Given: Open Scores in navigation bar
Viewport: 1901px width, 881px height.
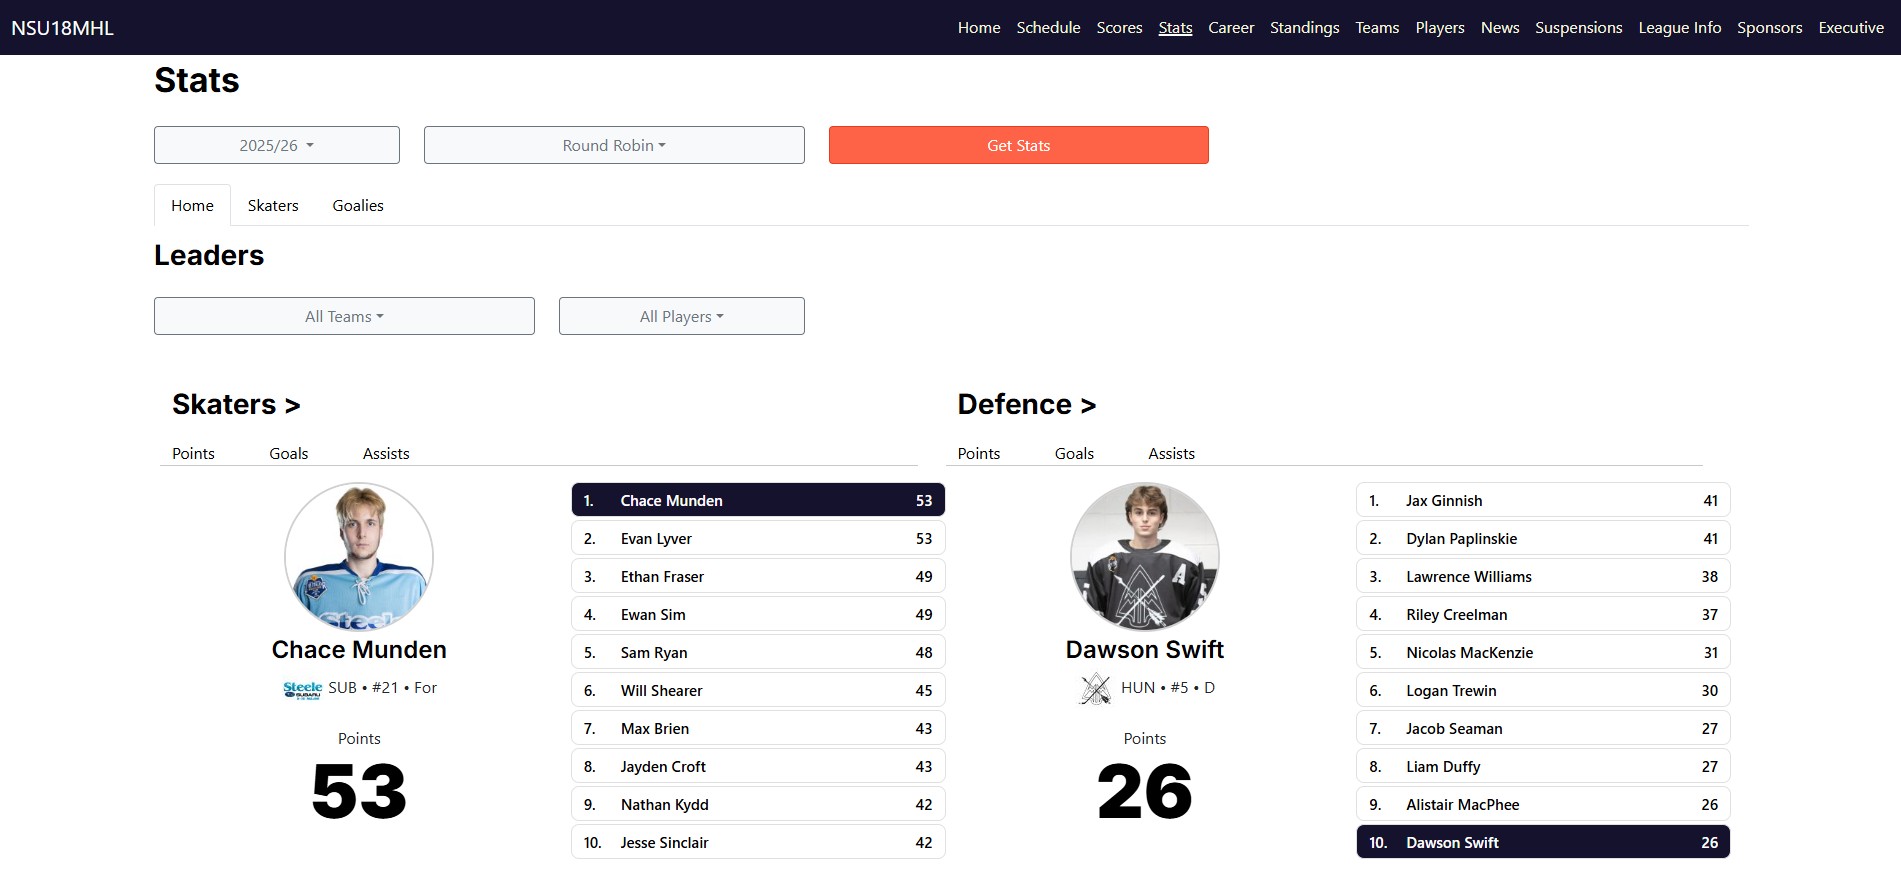Looking at the screenshot, I should click(1119, 28).
